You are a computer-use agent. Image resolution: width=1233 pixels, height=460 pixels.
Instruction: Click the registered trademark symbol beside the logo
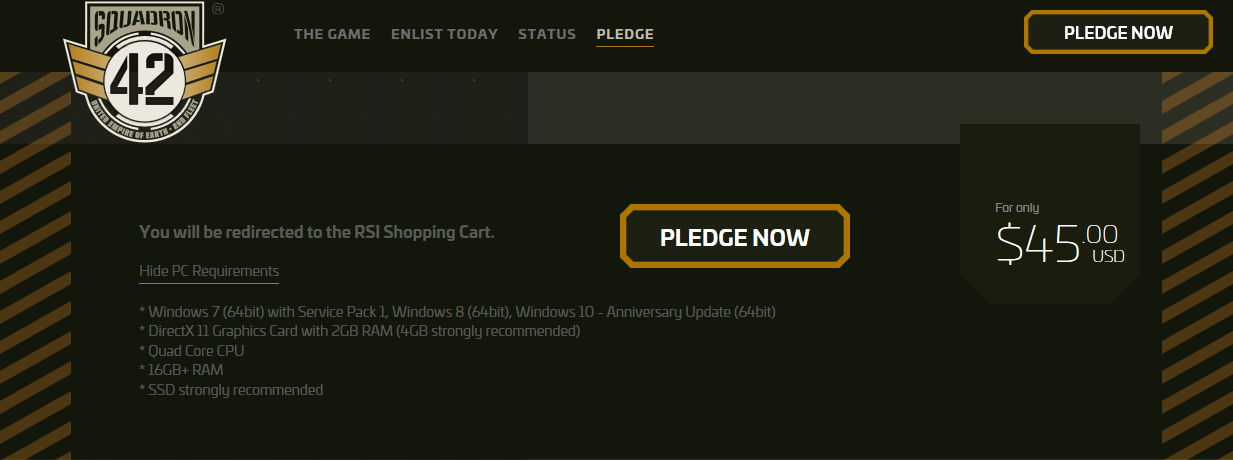tap(218, 8)
